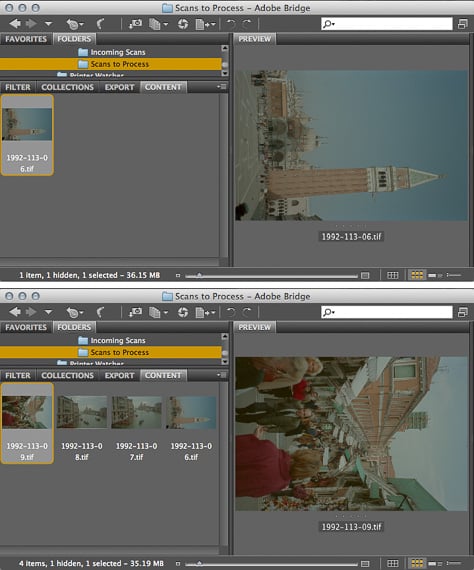
Task: View content as list in 1-item window
Action: tap(454, 275)
